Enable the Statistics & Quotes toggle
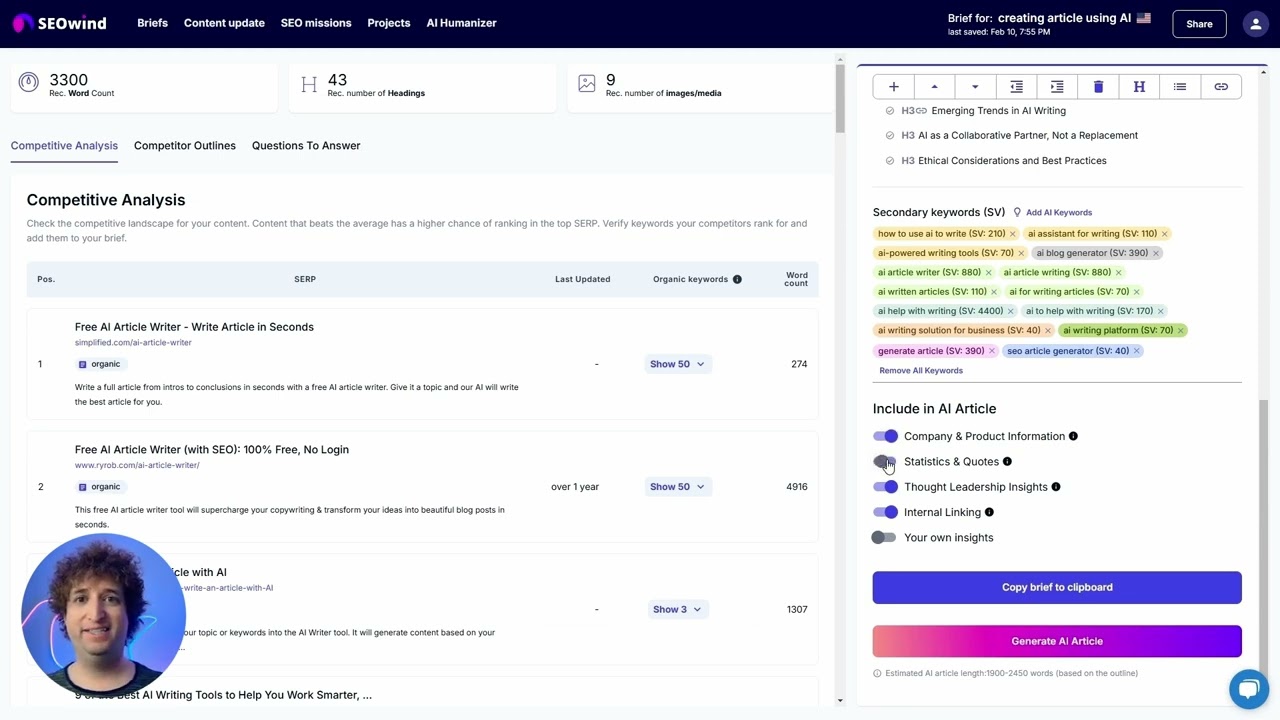 point(884,461)
